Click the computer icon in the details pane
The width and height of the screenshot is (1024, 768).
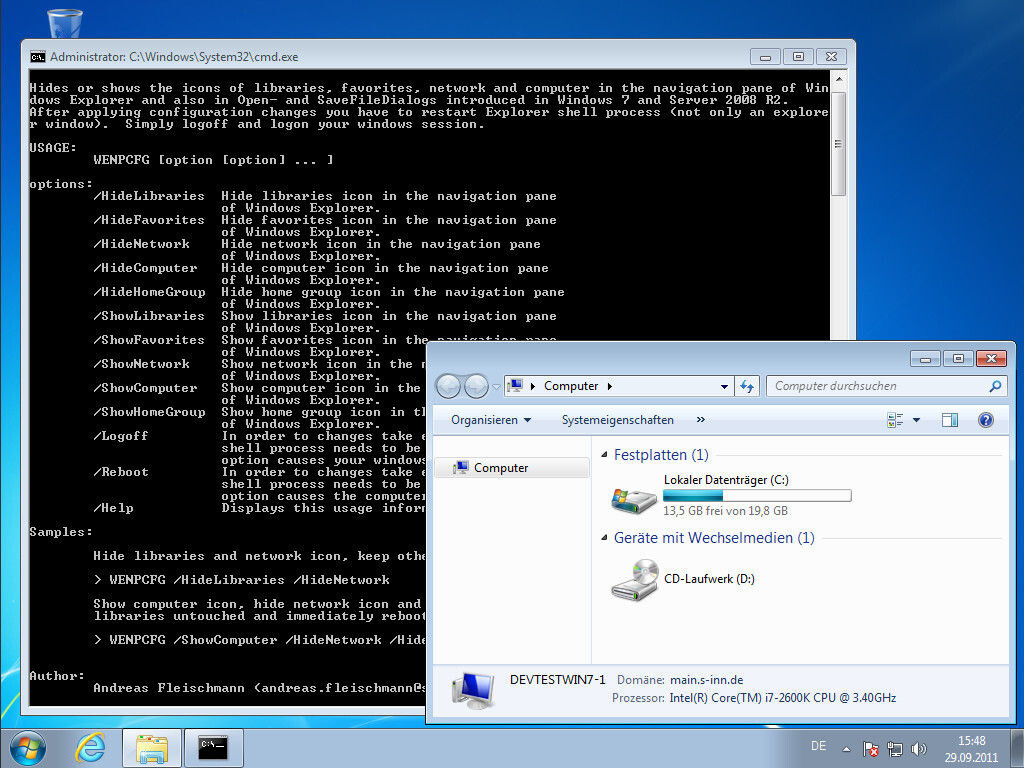tap(473, 691)
